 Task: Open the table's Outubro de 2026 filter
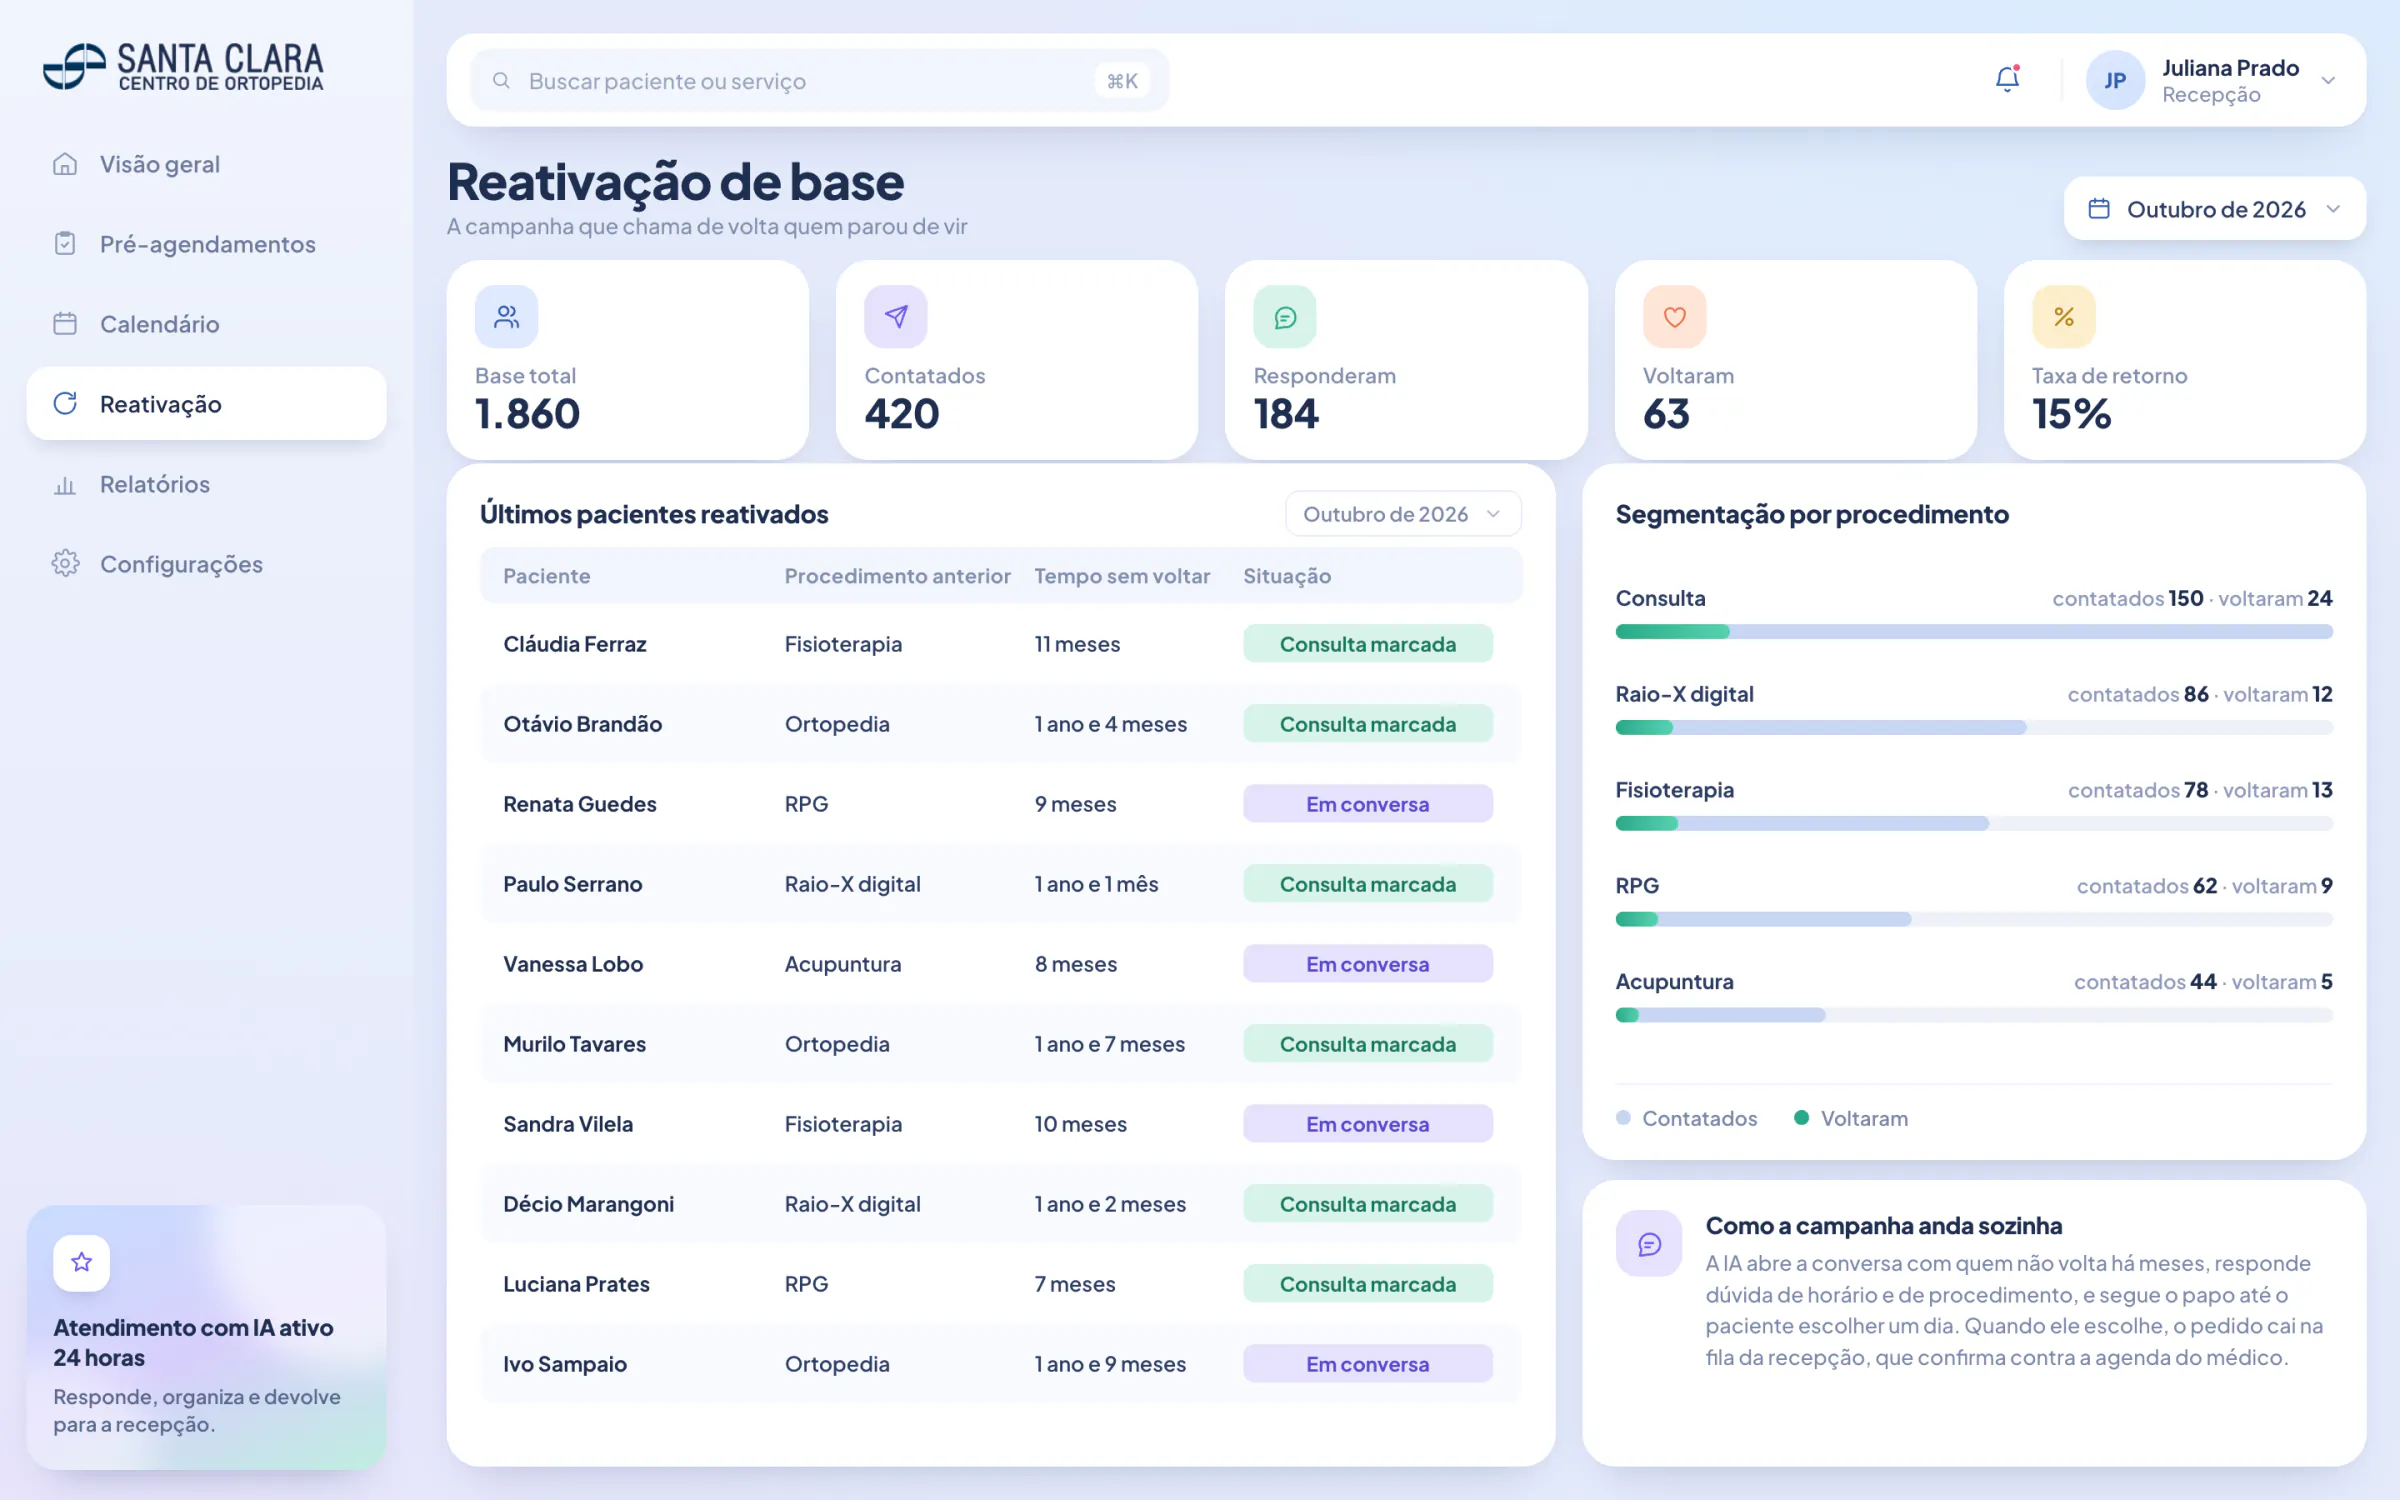(x=1402, y=514)
